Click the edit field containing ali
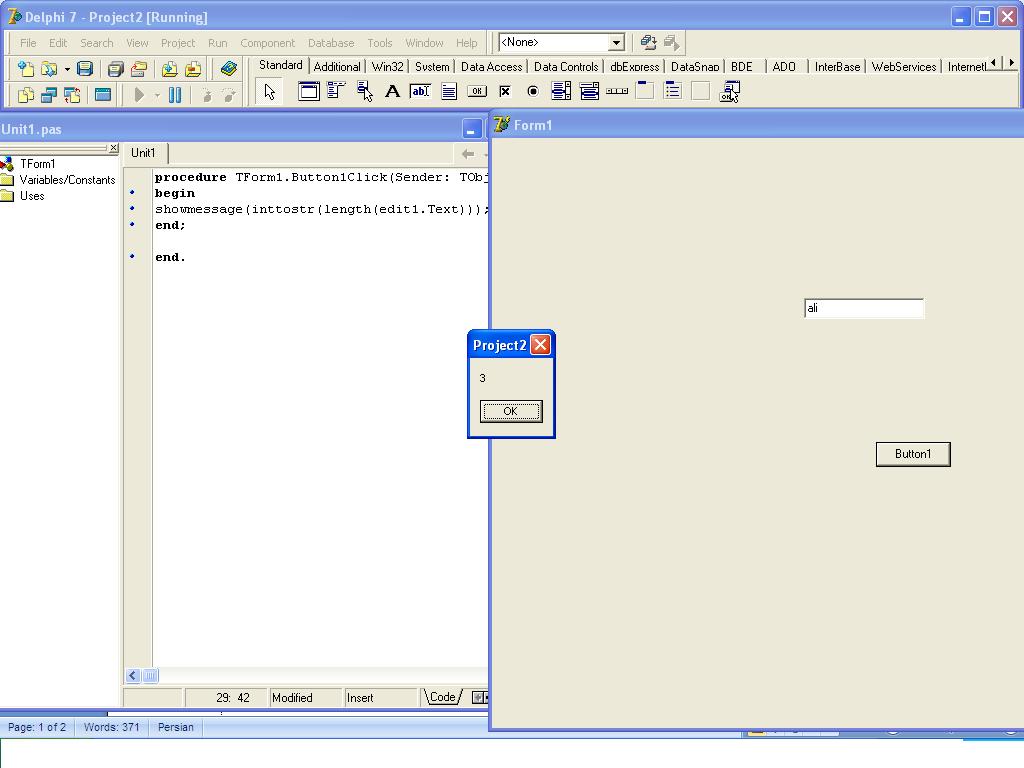The image size is (1024, 768). click(864, 308)
